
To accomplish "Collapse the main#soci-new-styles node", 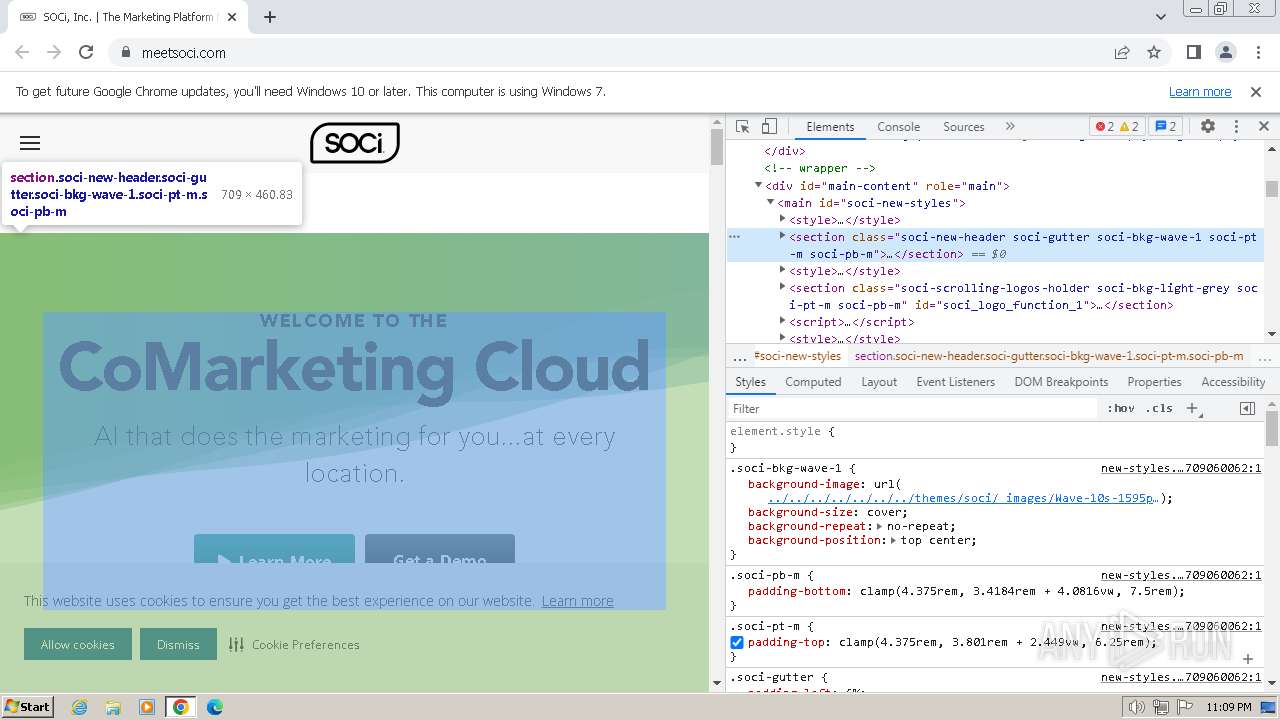I will point(771,203).
